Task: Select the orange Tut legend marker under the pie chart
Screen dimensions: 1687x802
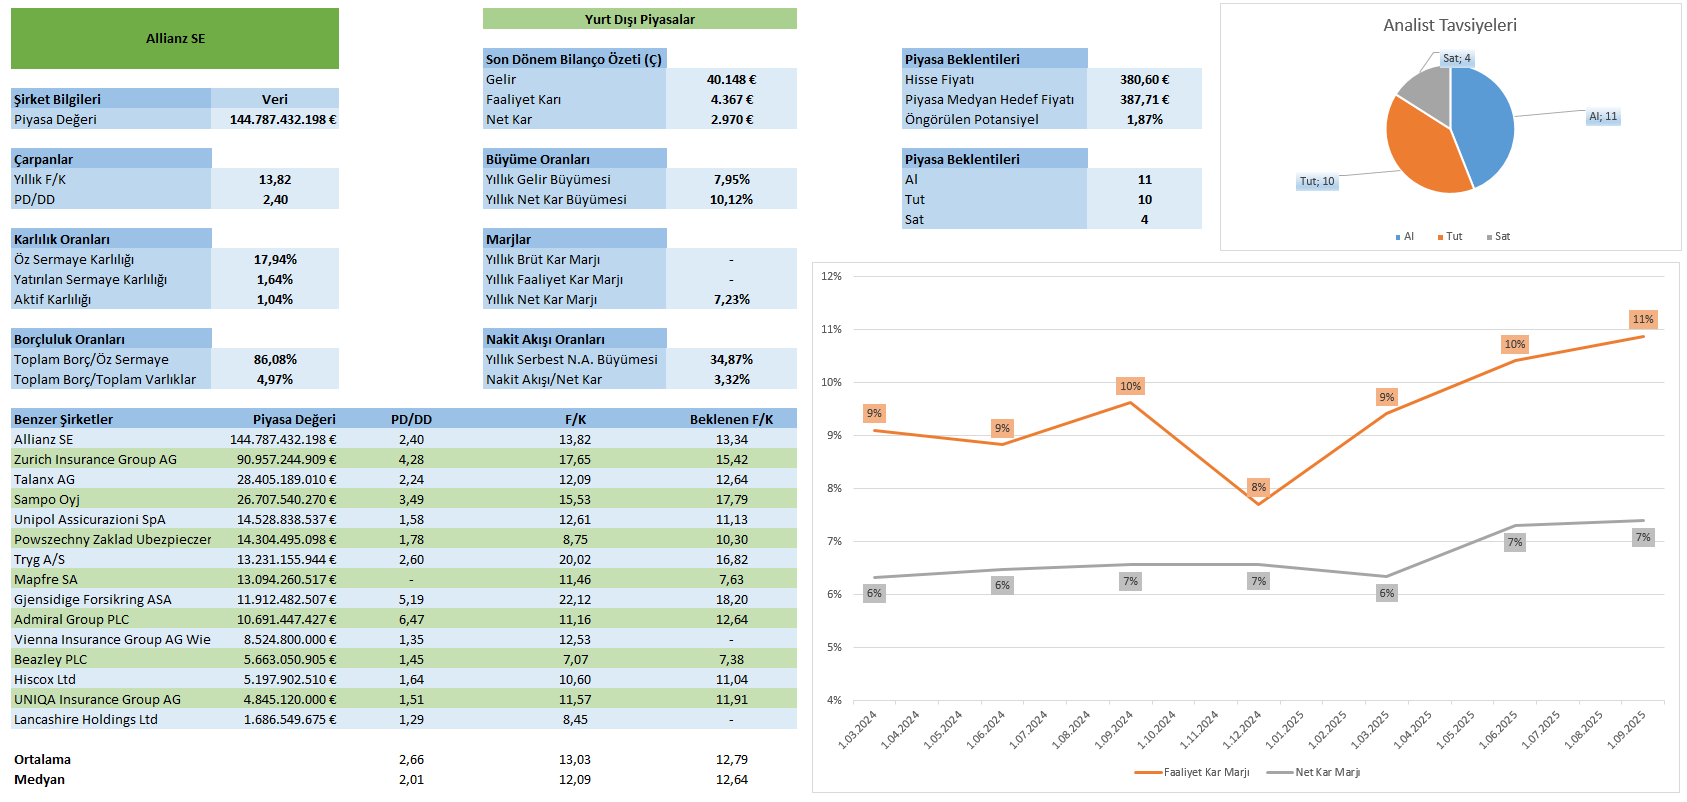Action: 1440,237
